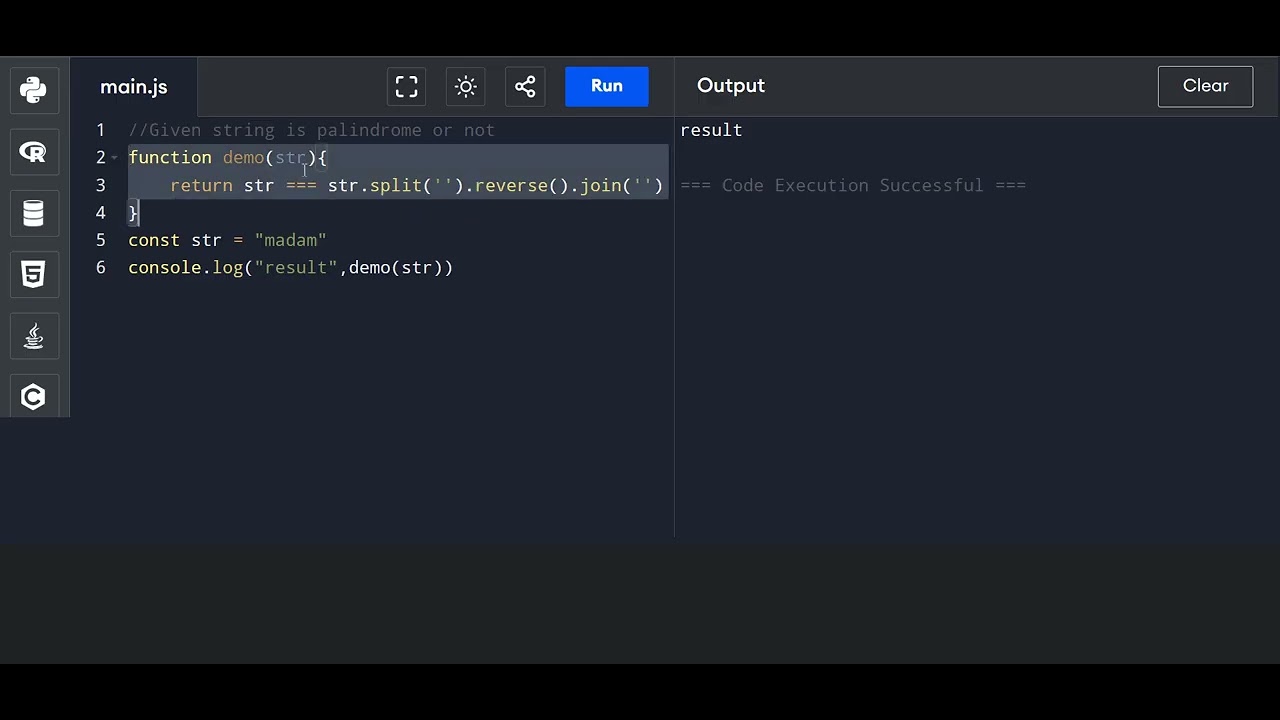This screenshot has width=1280, height=720.
Task: Click demo(str) call on line 6
Action: click(x=396, y=268)
